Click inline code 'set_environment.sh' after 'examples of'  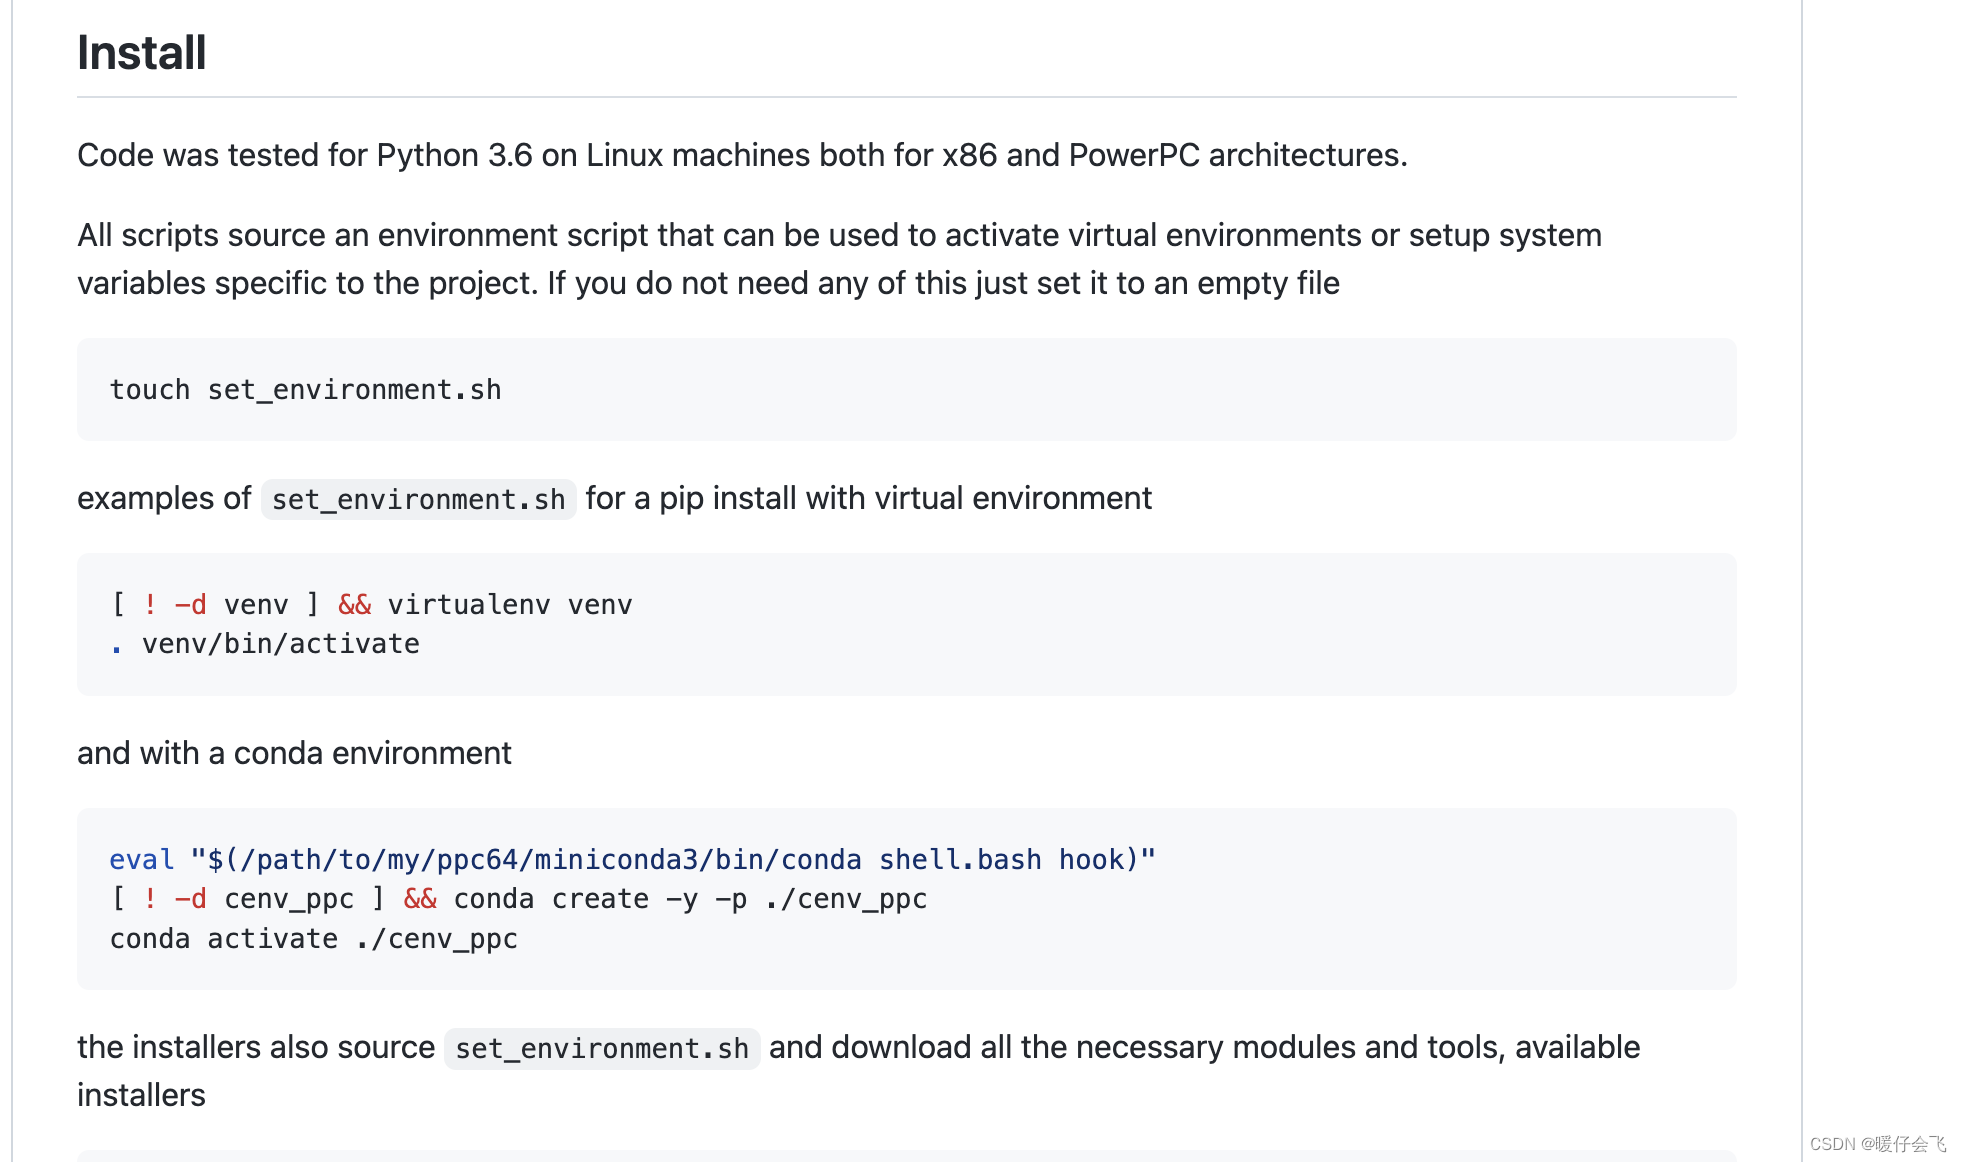pyautogui.click(x=418, y=499)
